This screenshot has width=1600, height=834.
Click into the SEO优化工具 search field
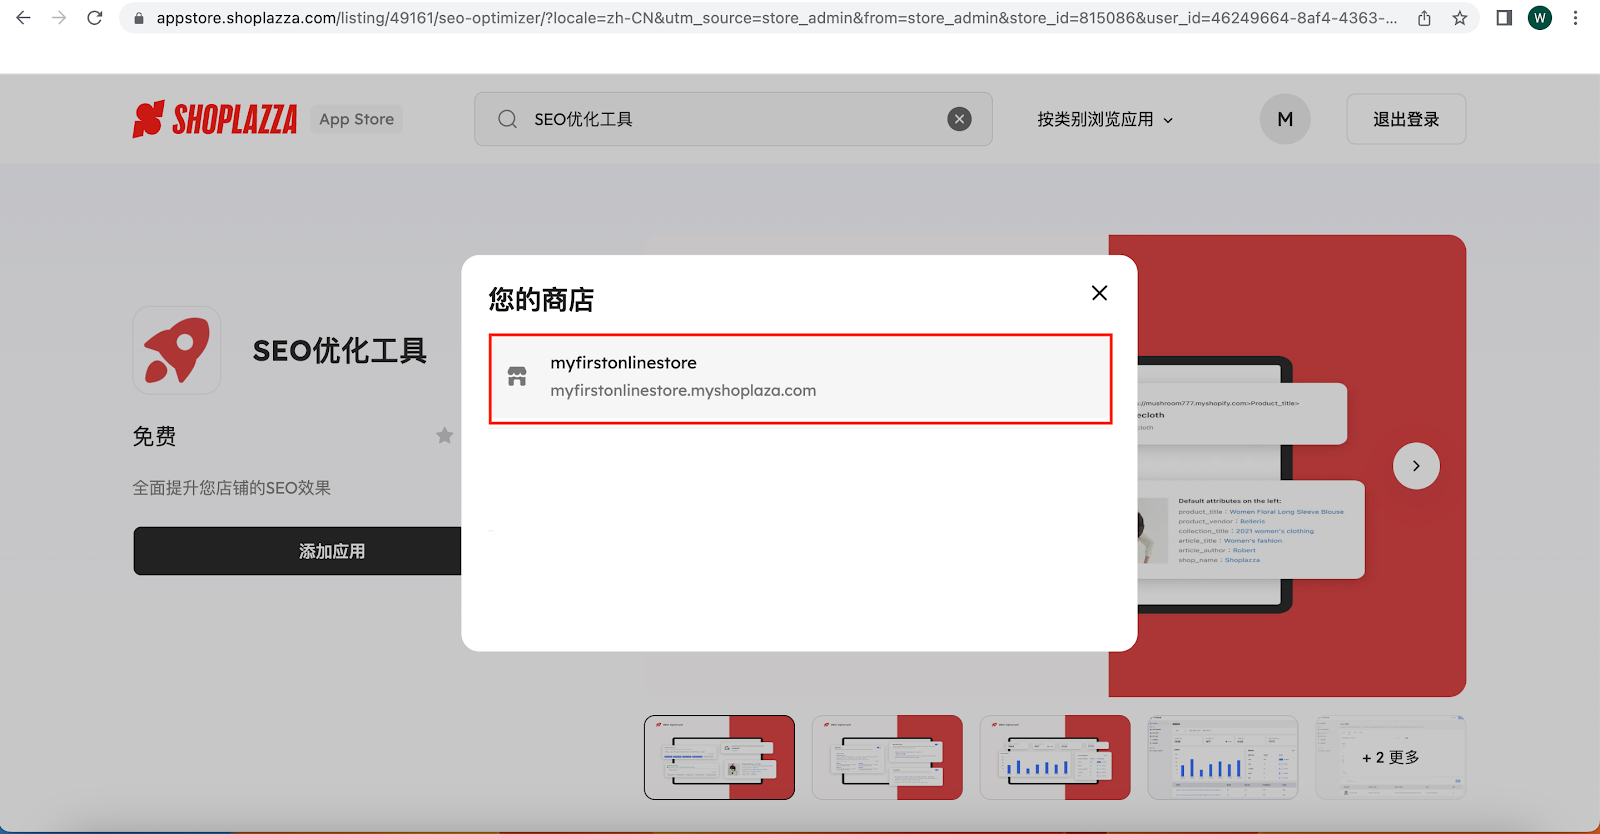[733, 119]
